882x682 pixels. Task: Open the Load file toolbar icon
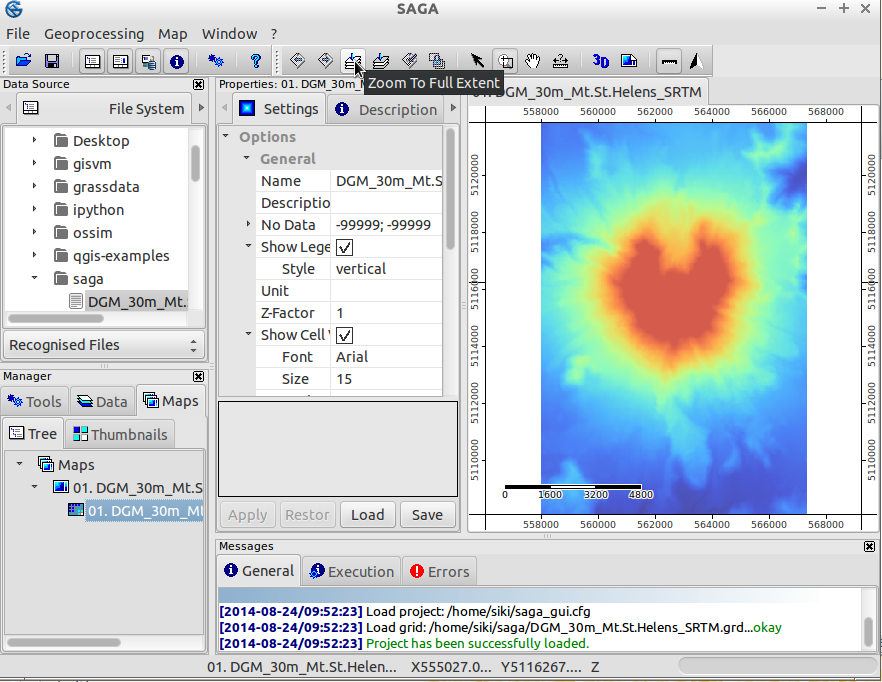tap(24, 60)
